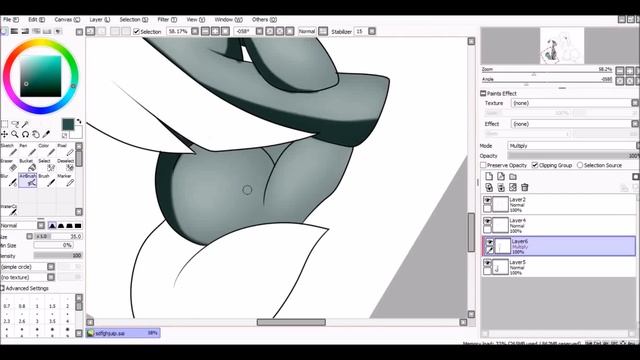Click the clear layer icon
The width and height of the screenshot is (640, 360).
coord(513,187)
